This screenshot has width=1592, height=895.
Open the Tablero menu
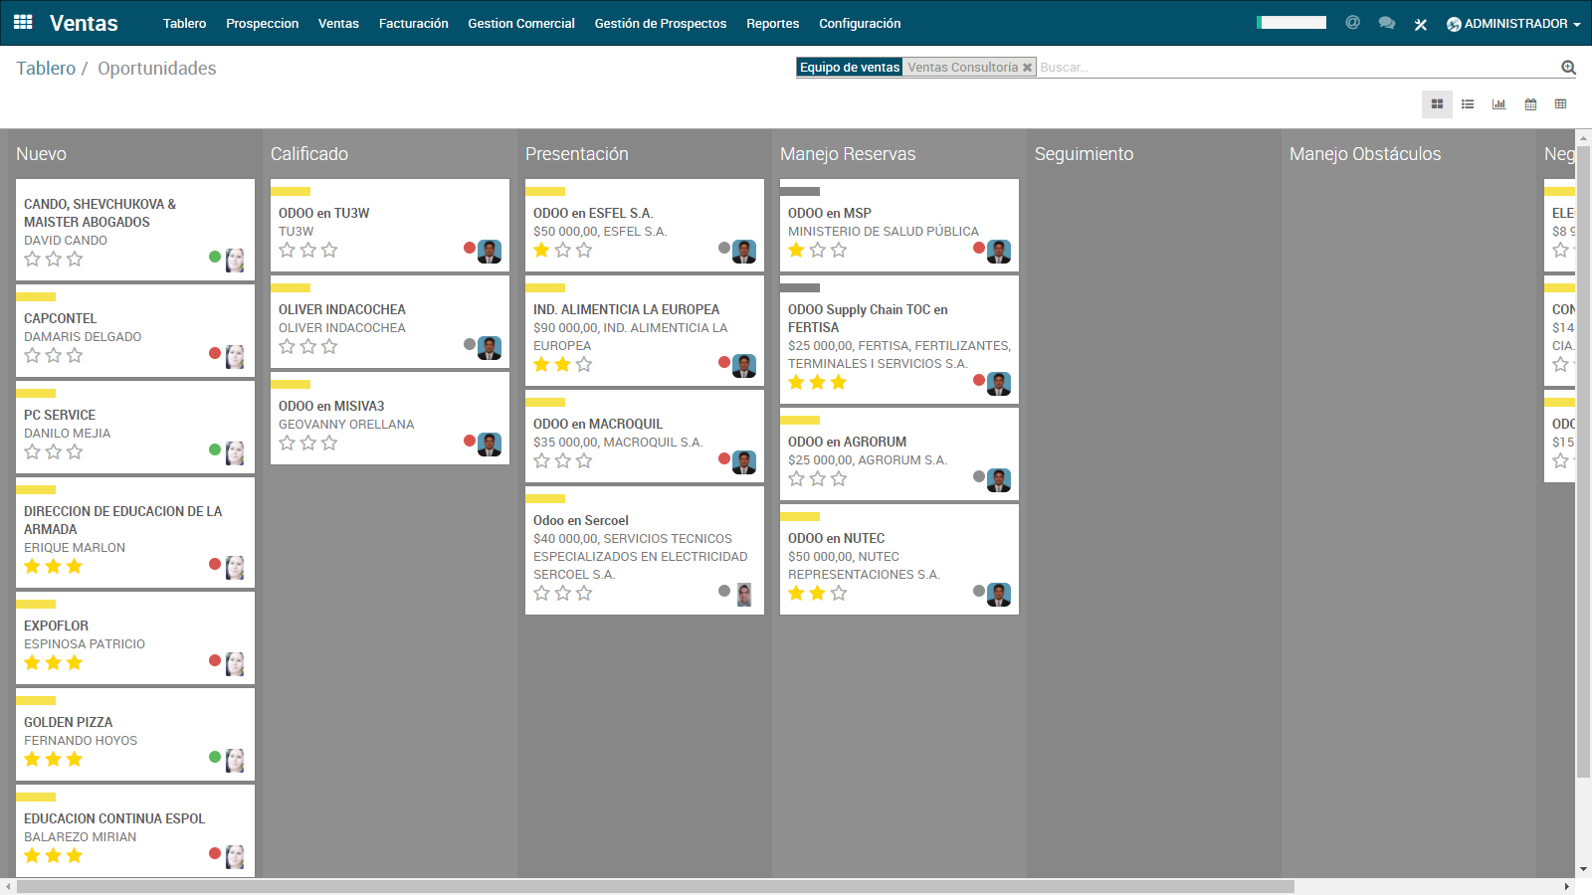click(184, 23)
